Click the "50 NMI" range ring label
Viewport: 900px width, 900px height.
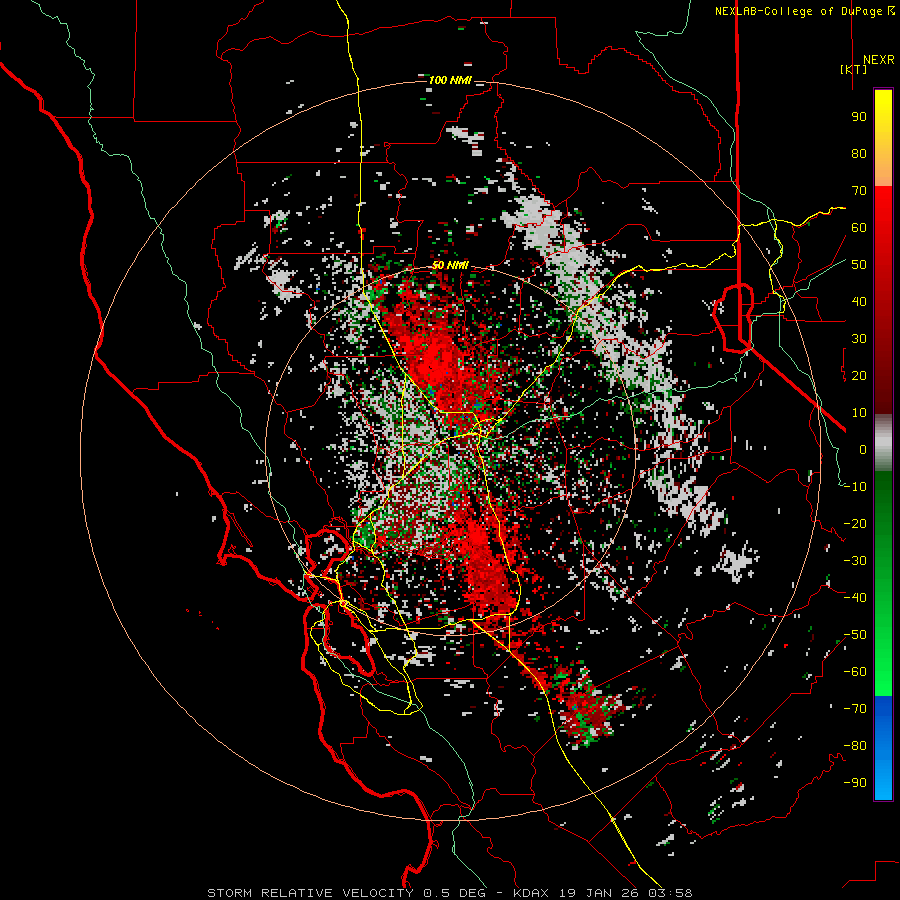click(x=450, y=265)
